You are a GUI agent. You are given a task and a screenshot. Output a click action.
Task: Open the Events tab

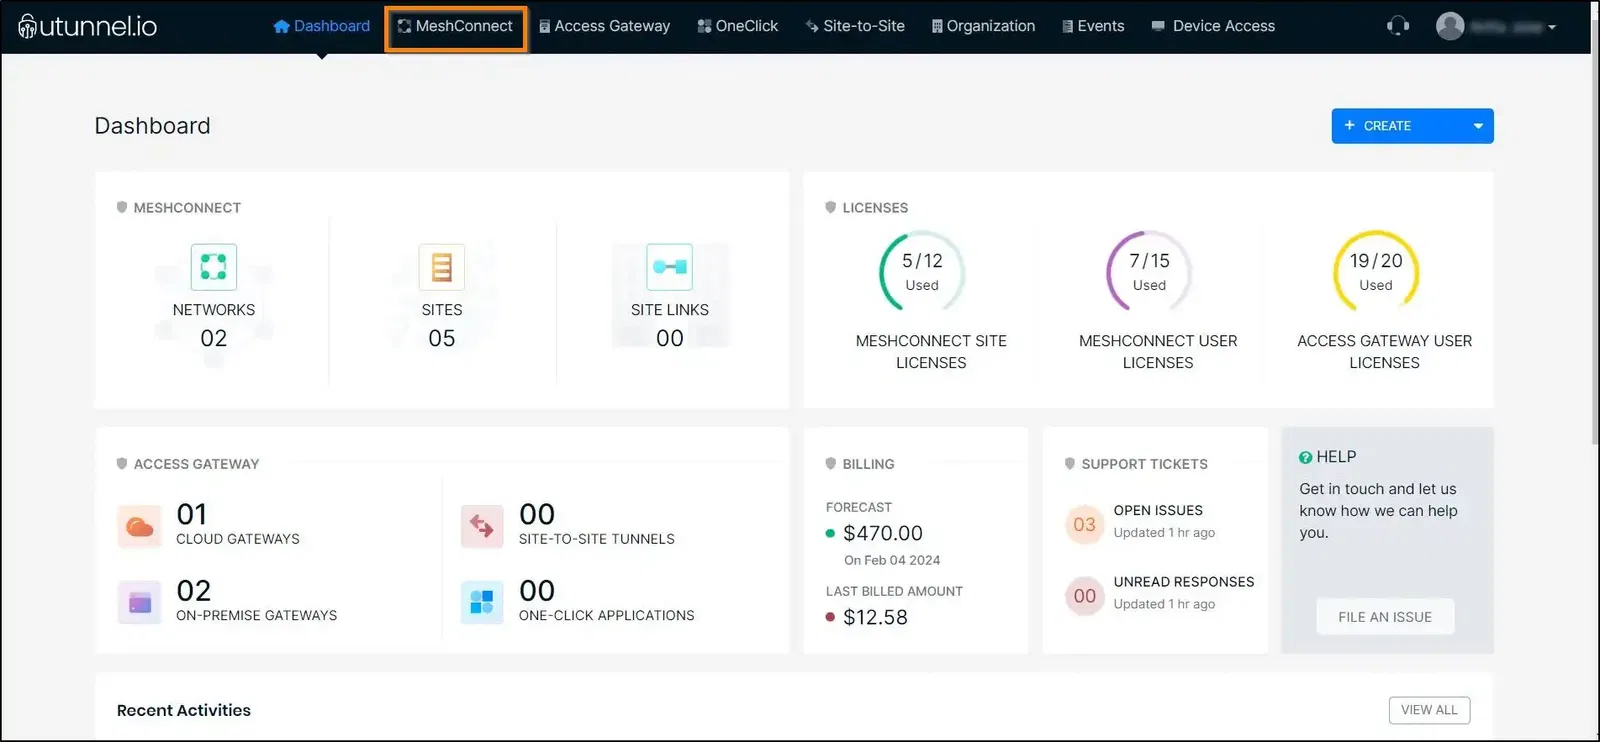(1093, 26)
